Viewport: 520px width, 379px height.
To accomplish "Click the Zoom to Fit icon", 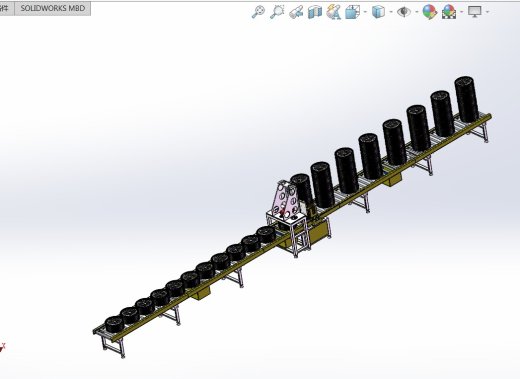I will click(x=258, y=12).
